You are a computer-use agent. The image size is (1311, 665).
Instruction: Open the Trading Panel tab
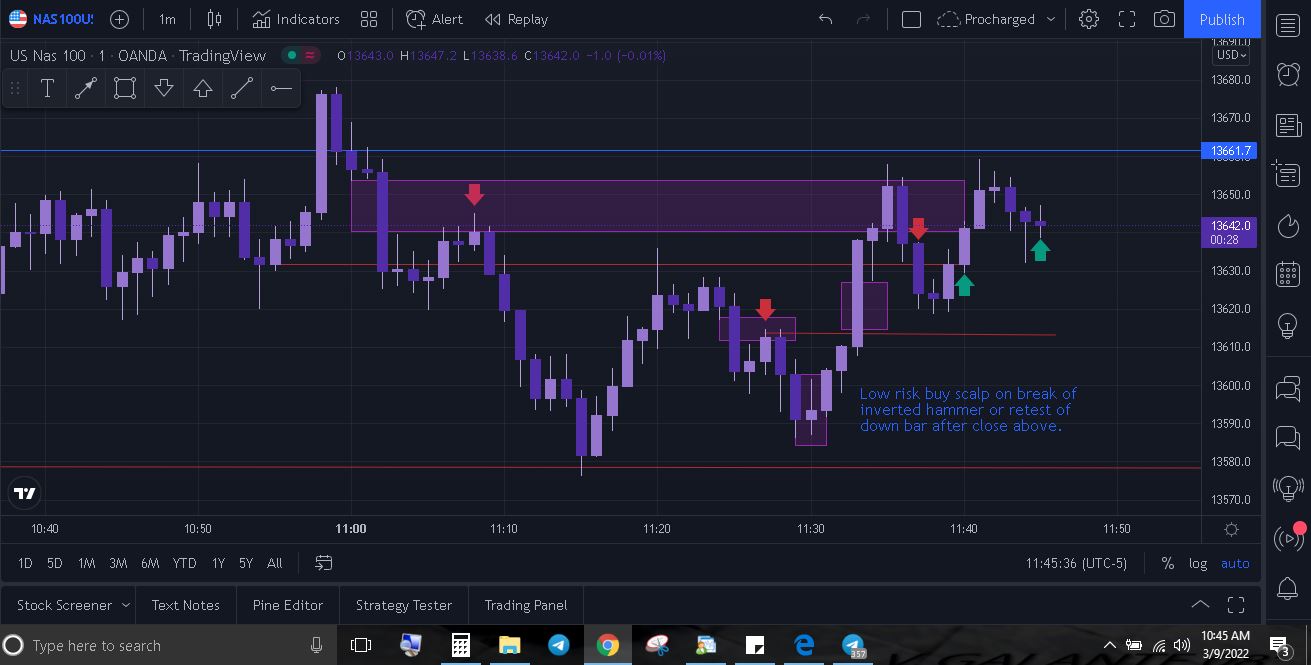[526, 605]
